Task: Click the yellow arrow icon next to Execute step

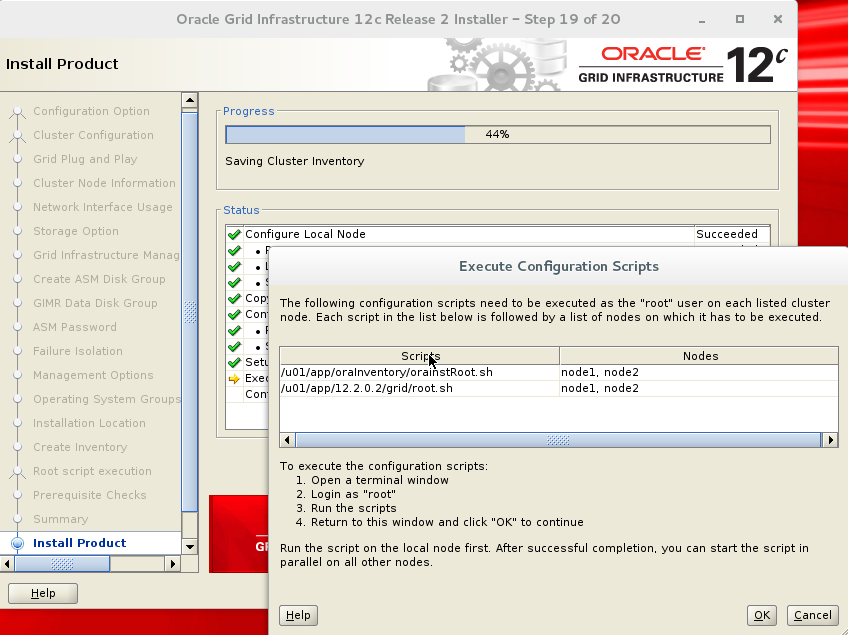Action: click(233, 378)
